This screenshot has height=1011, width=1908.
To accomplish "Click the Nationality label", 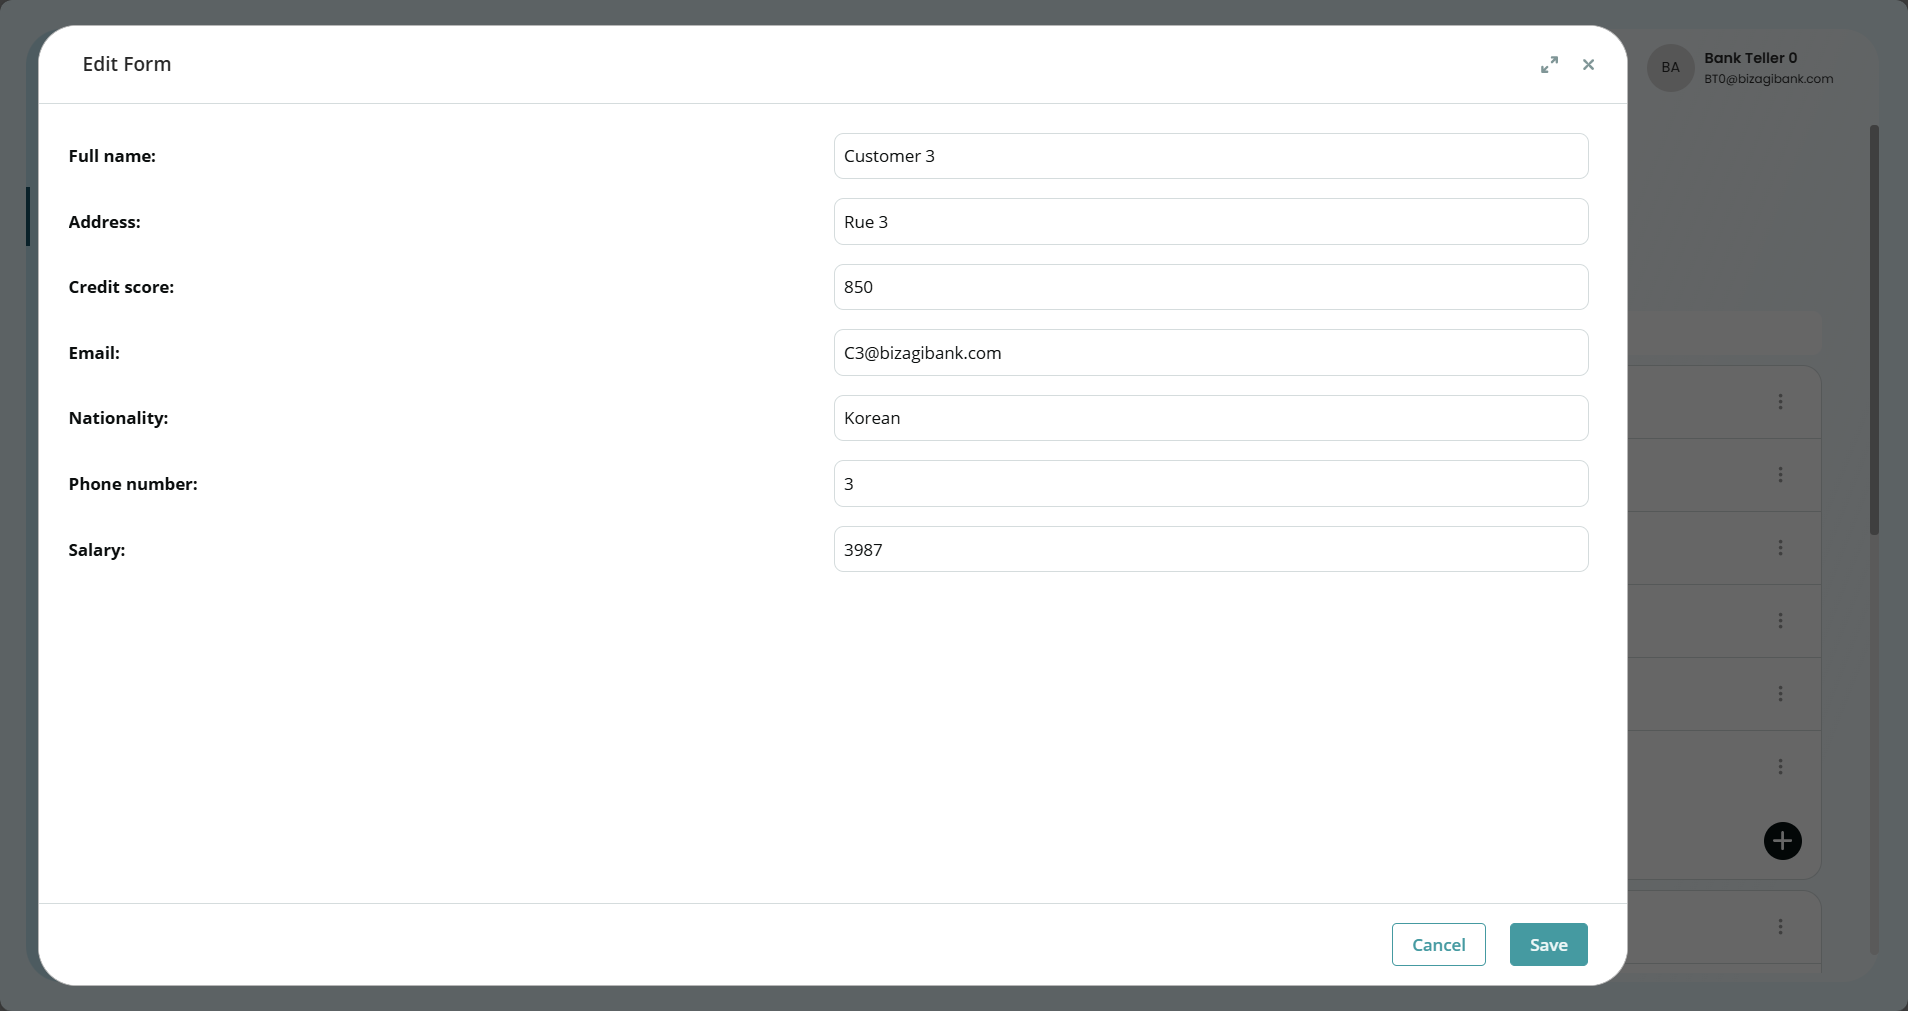I will coord(118,418).
